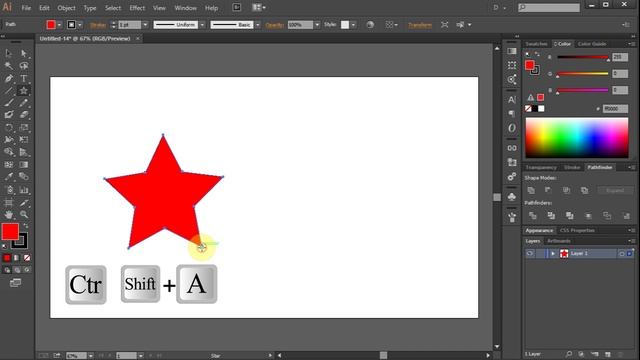Open the Effect menu
640x360 pixels.
coord(137,8)
